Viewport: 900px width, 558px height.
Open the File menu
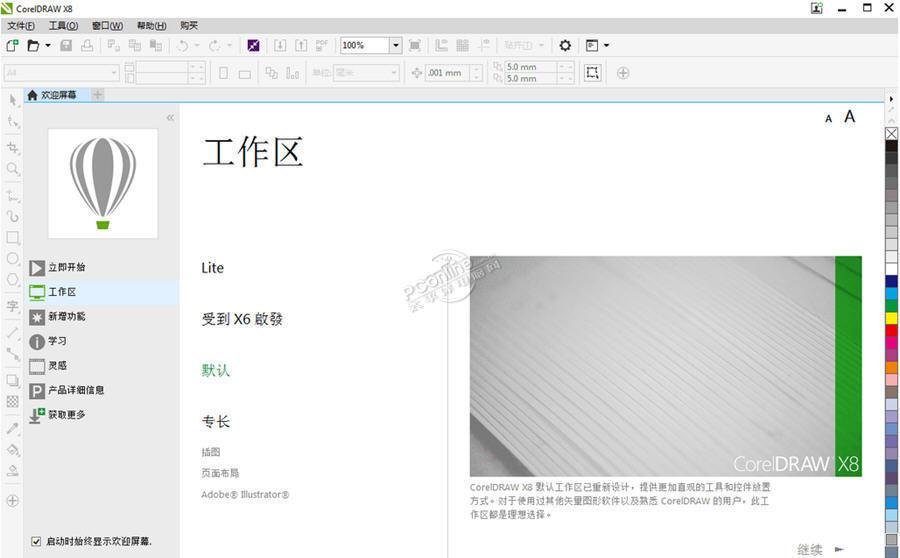21,26
